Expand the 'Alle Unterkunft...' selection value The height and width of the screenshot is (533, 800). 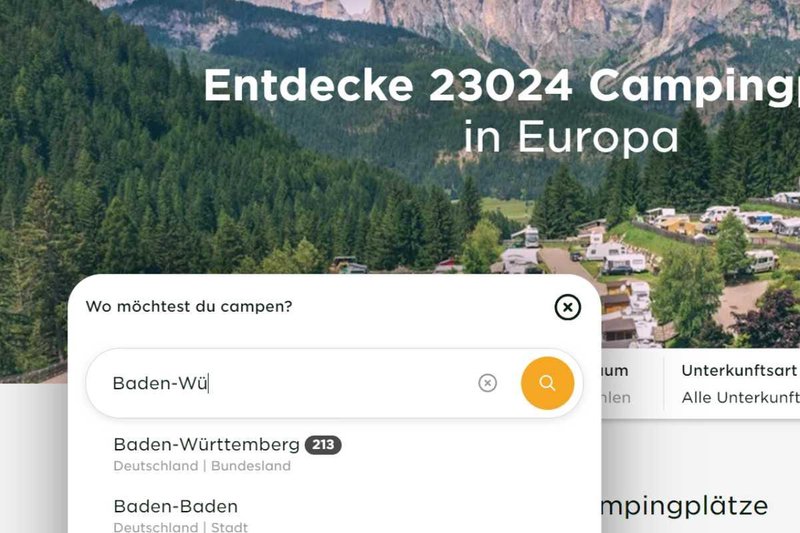(740, 397)
